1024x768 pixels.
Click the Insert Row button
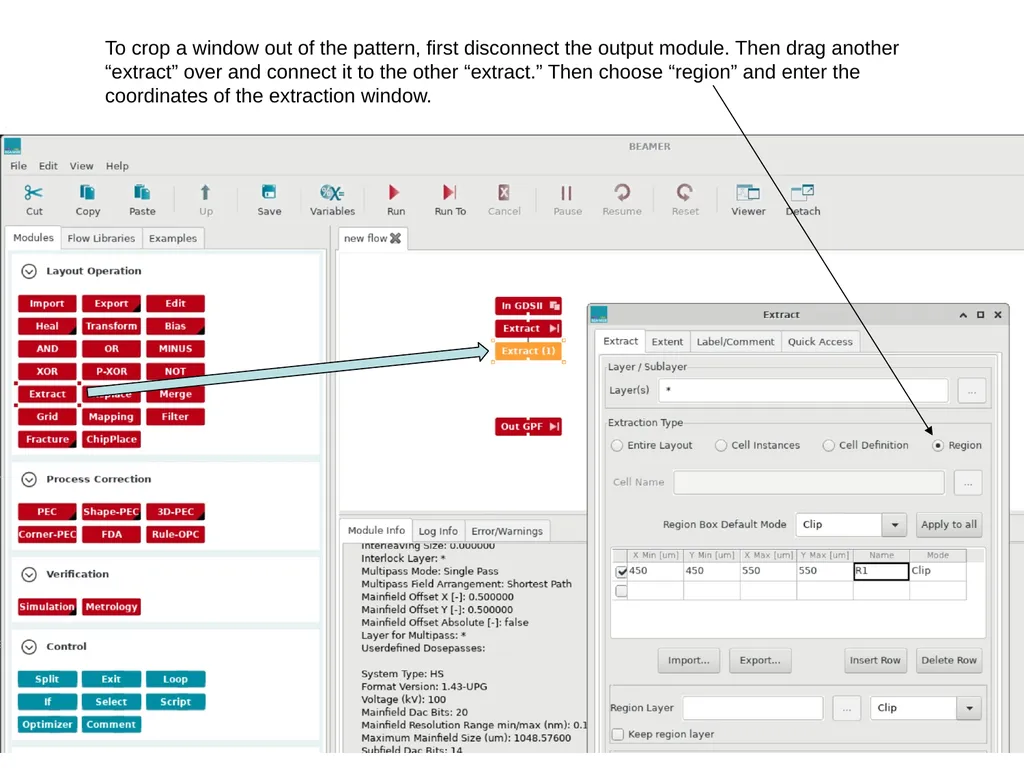click(x=874, y=660)
